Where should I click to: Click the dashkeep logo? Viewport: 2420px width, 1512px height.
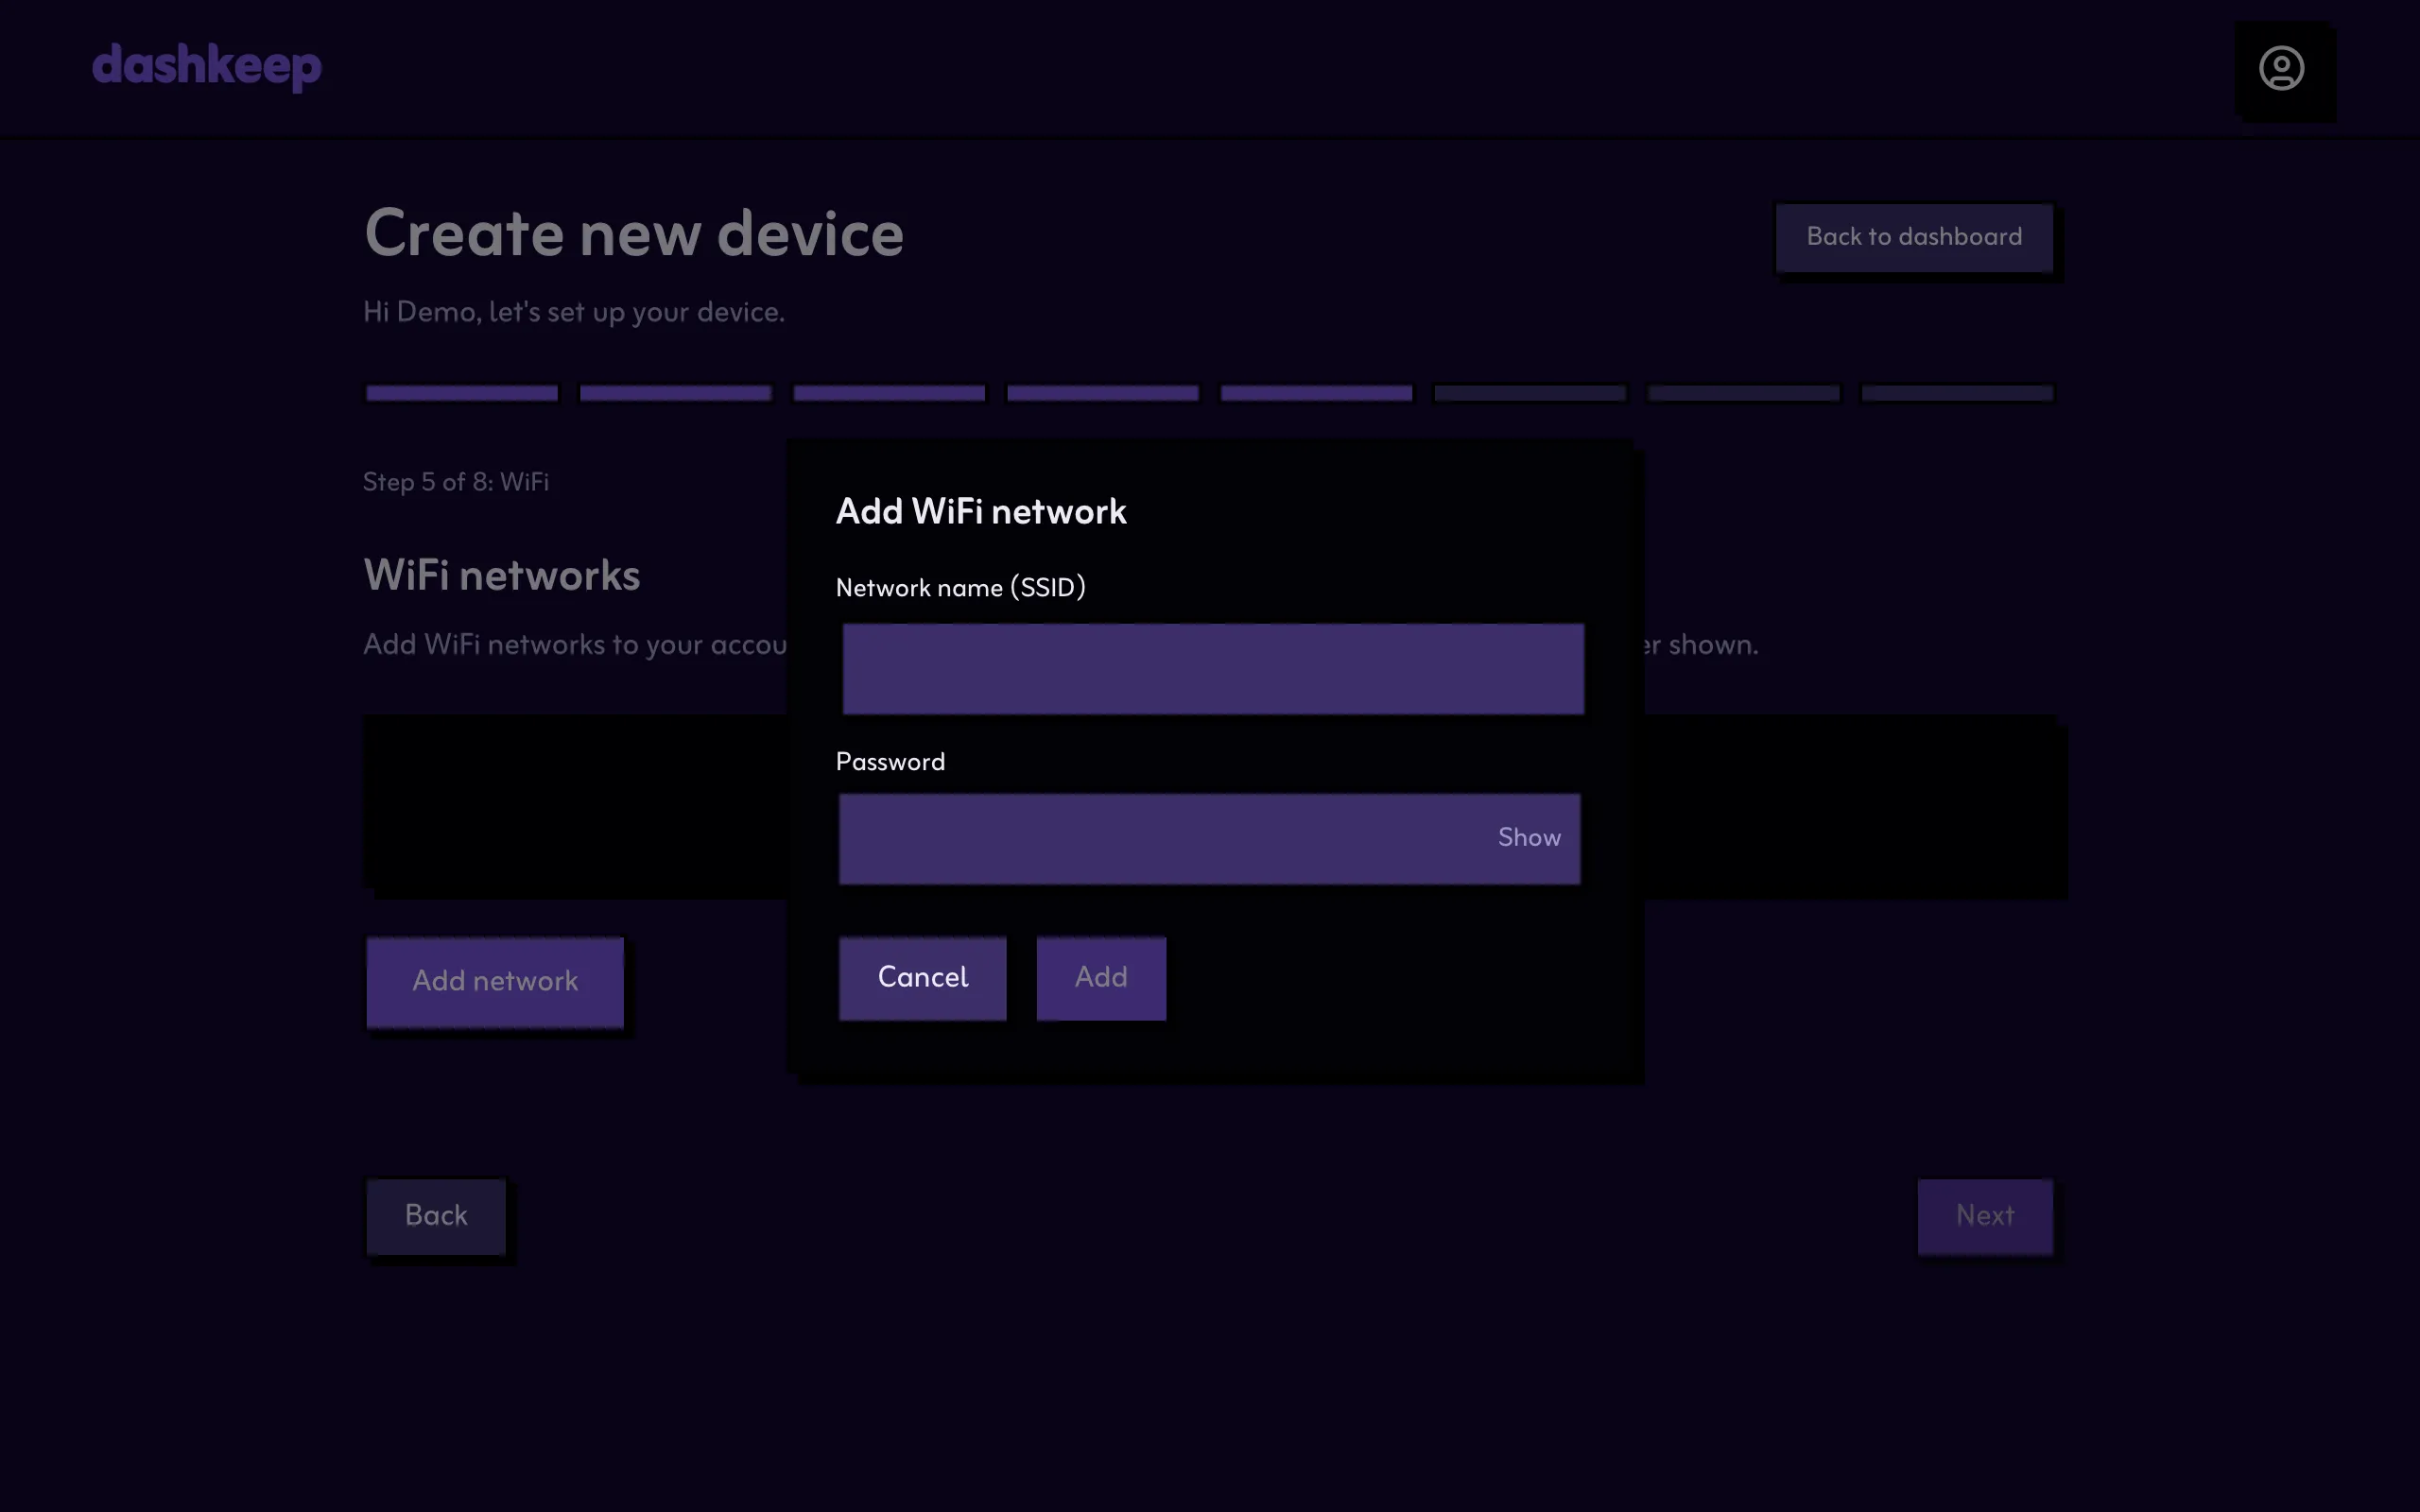click(x=207, y=66)
